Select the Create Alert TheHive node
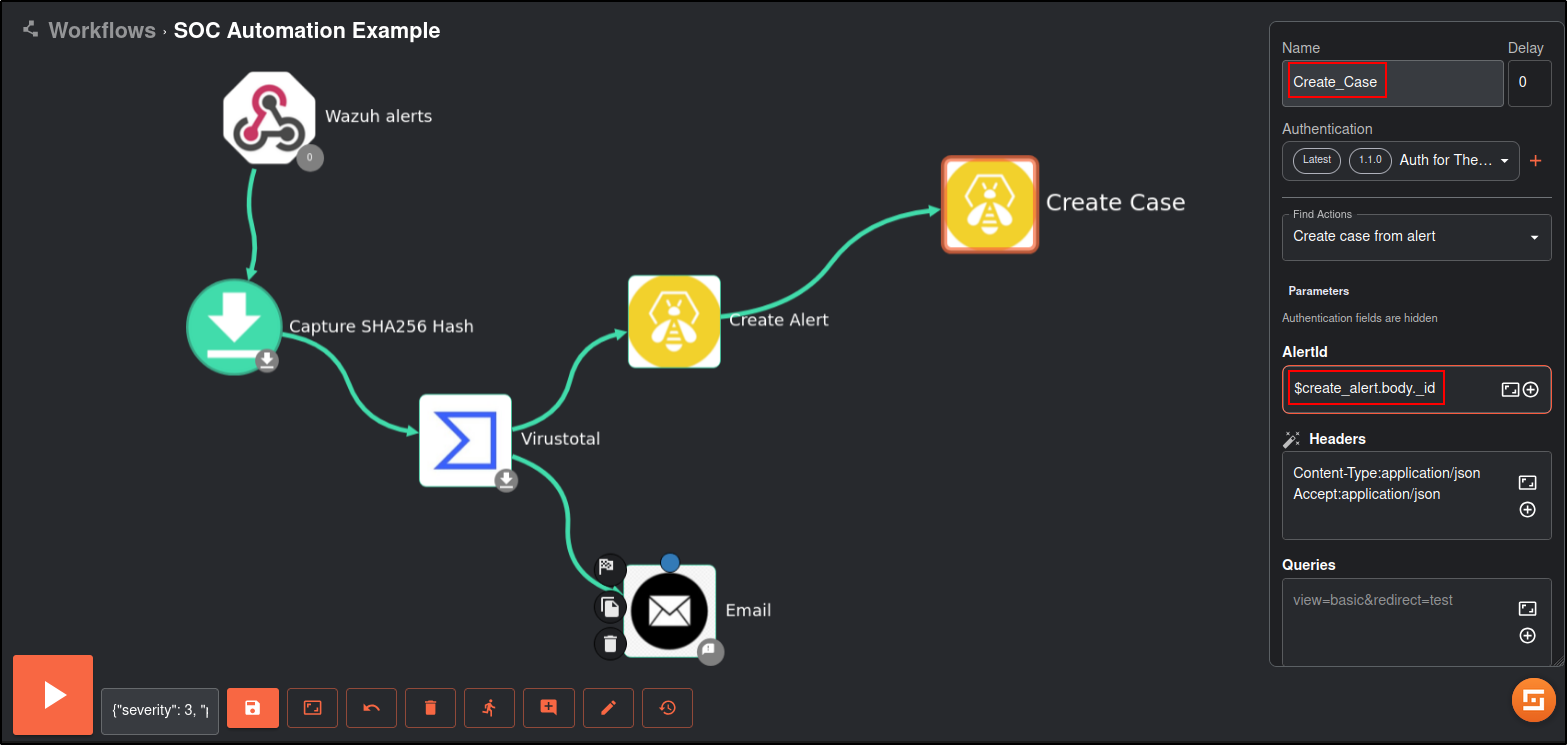The width and height of the screenshot is (1567, 745). tap(674, 321)
